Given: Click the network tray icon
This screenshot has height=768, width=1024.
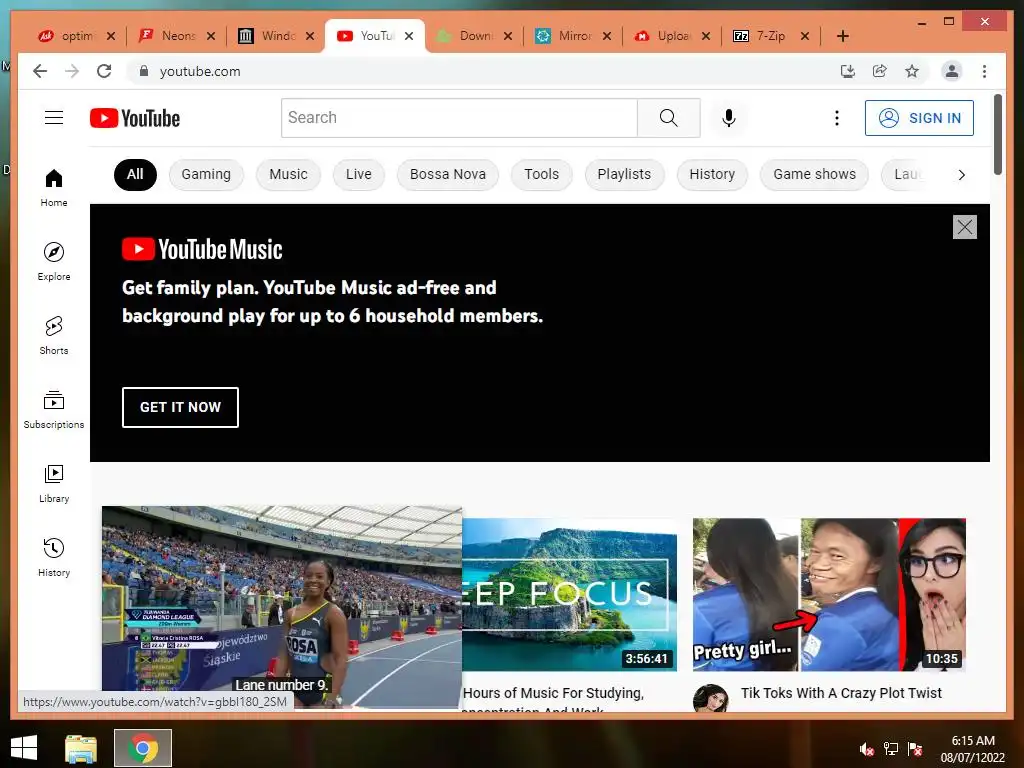Looking at the screenshot, I should [x=891, y=749].
